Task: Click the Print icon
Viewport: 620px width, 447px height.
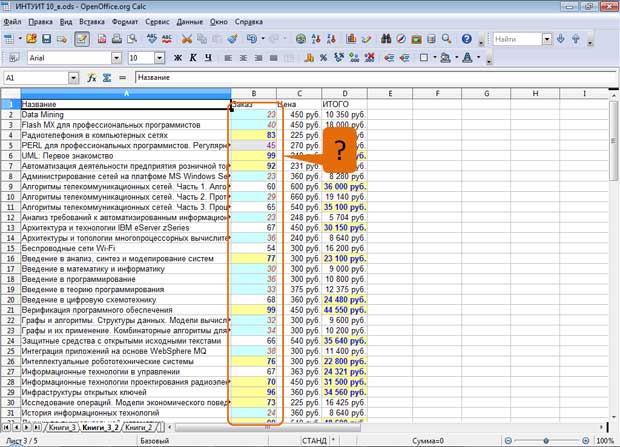Action: 117,39
